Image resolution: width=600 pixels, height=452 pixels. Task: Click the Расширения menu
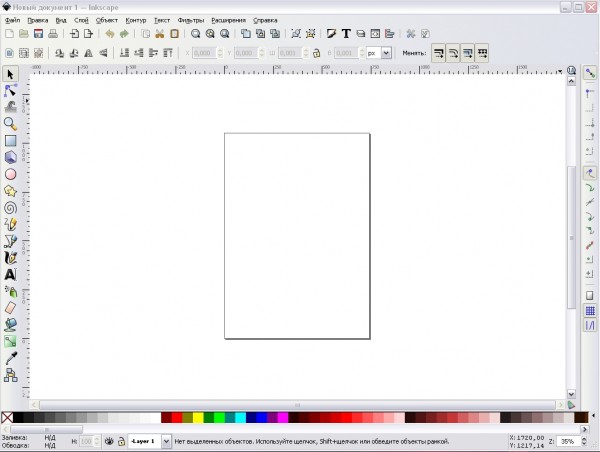pyautogui.click(x=228, y=20)
